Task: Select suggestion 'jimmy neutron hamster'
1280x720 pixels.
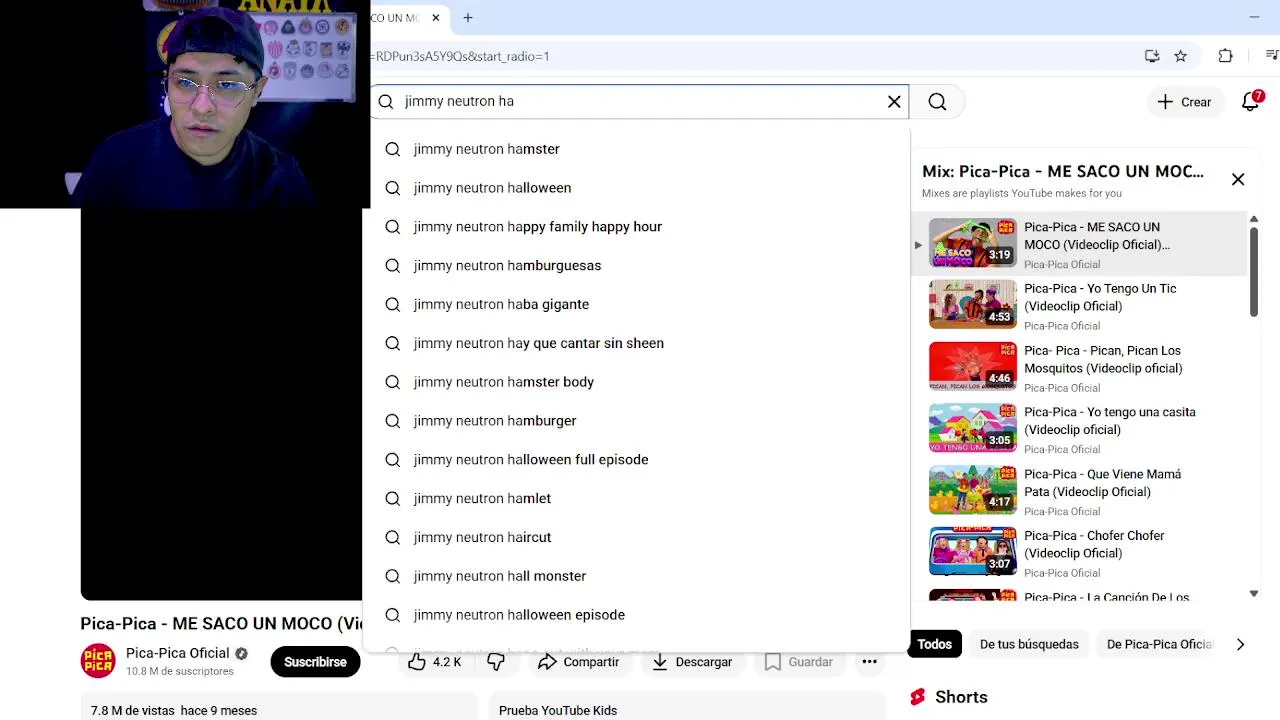Action: [637, 149]
